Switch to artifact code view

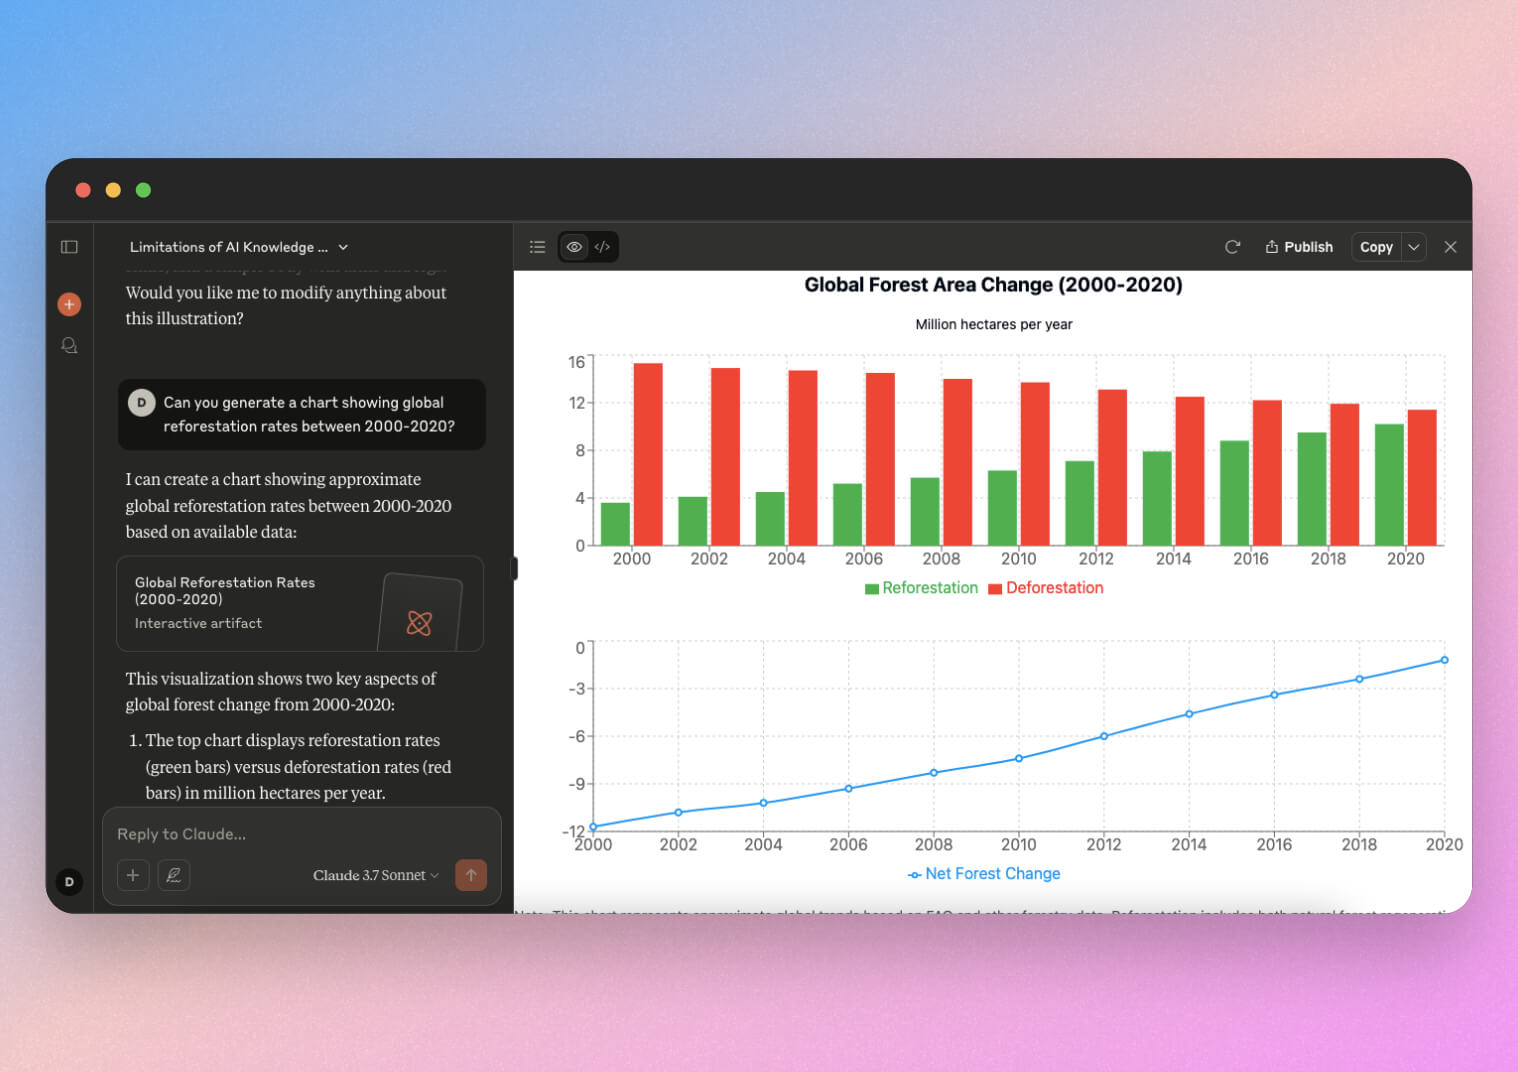(x=602, y=247)
